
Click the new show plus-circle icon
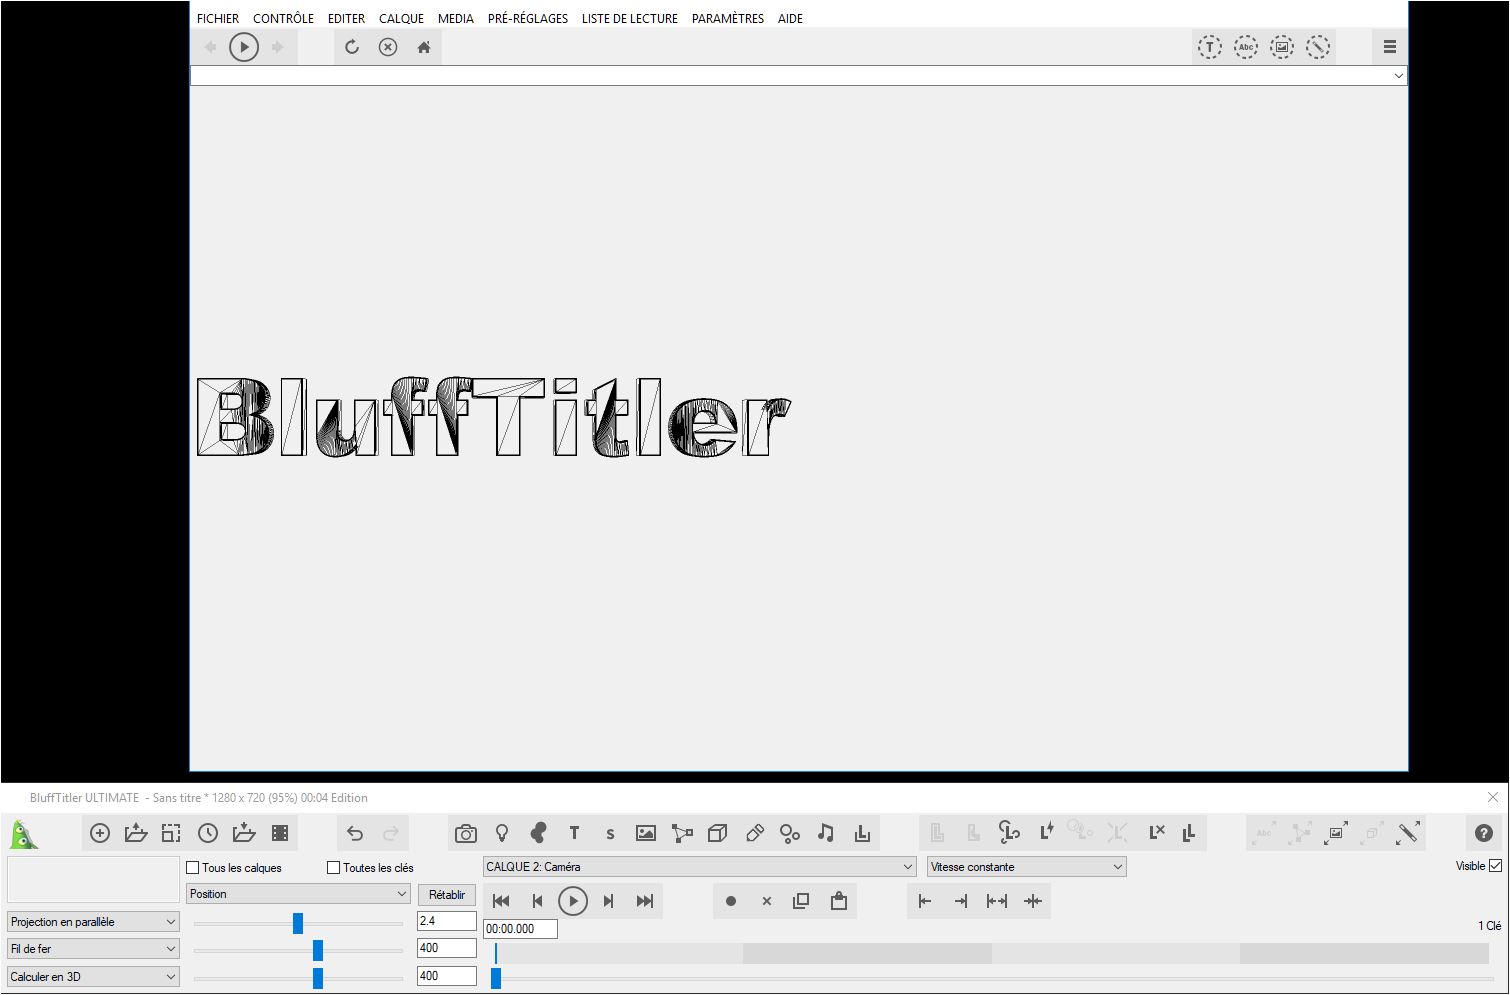[x=100, y=833]
